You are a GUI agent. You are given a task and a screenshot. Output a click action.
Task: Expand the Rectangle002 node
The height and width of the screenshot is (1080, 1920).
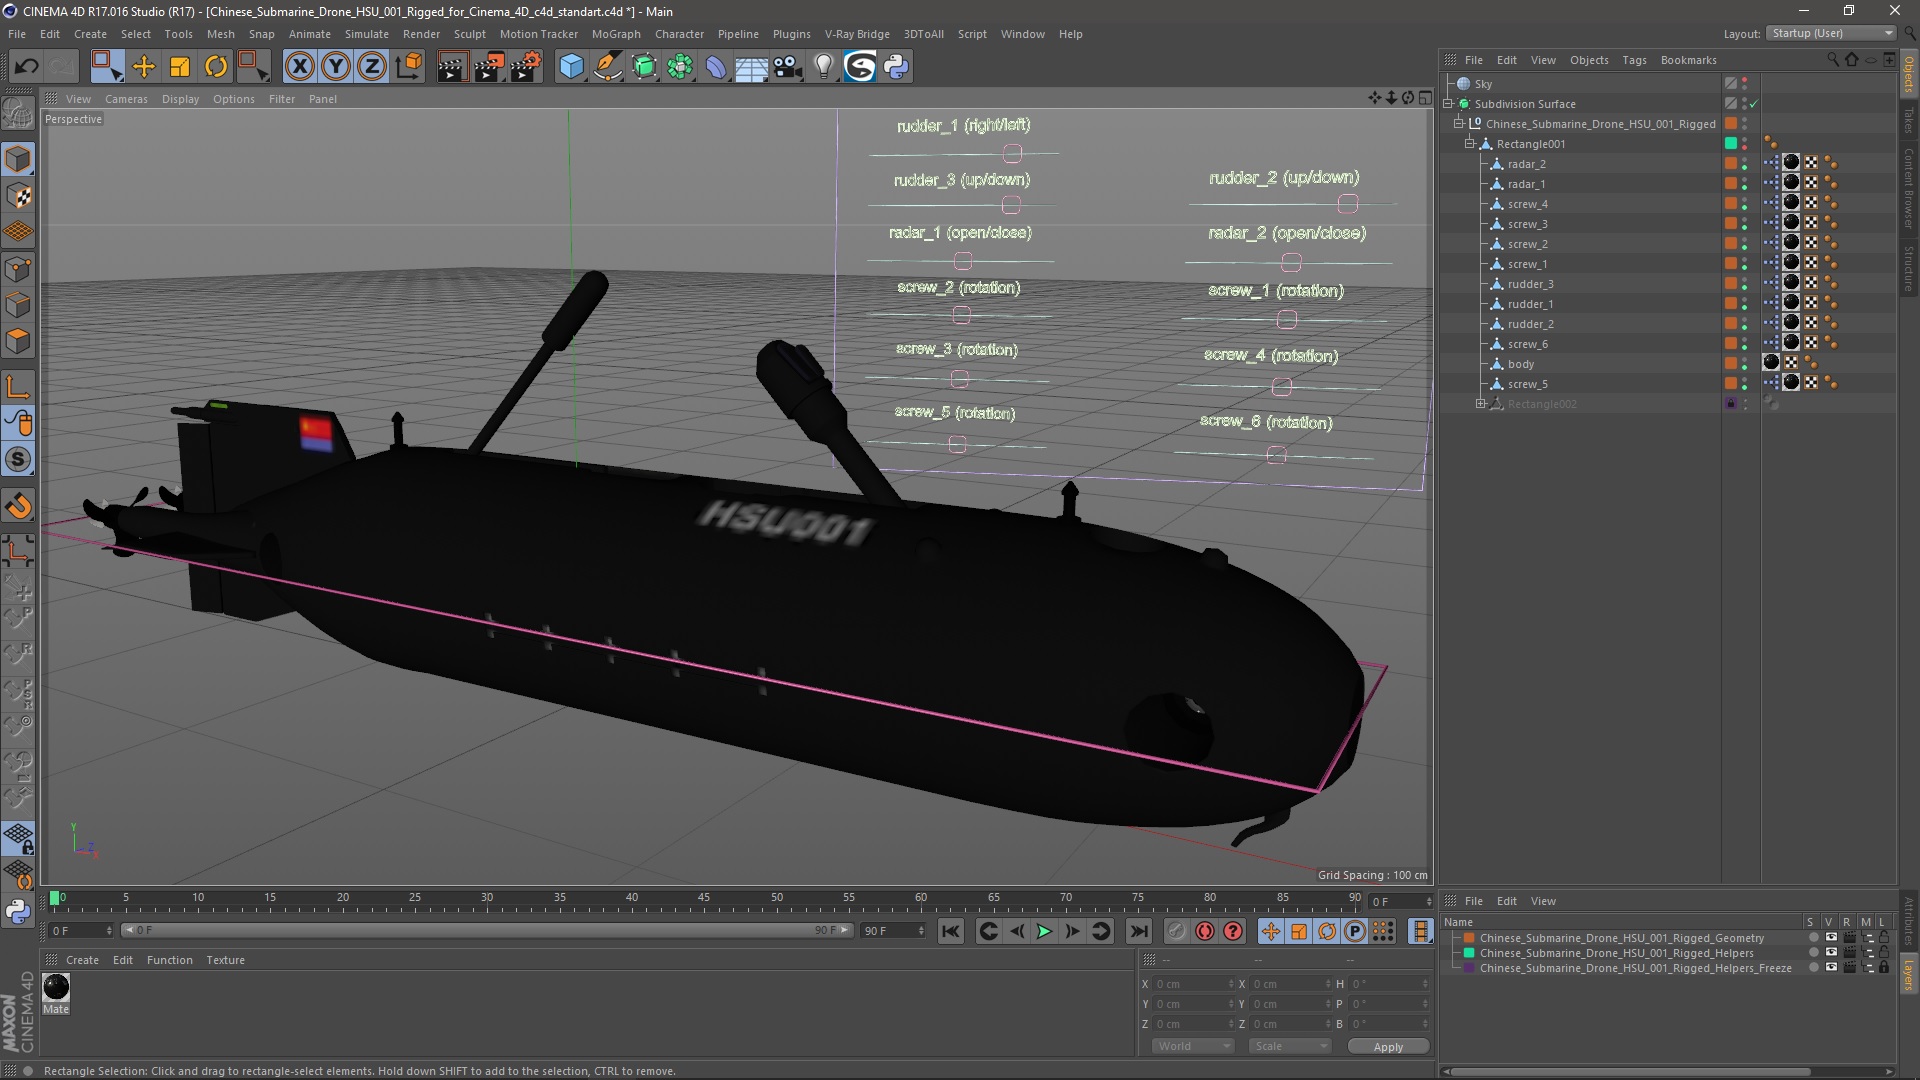coord(1481,404)
